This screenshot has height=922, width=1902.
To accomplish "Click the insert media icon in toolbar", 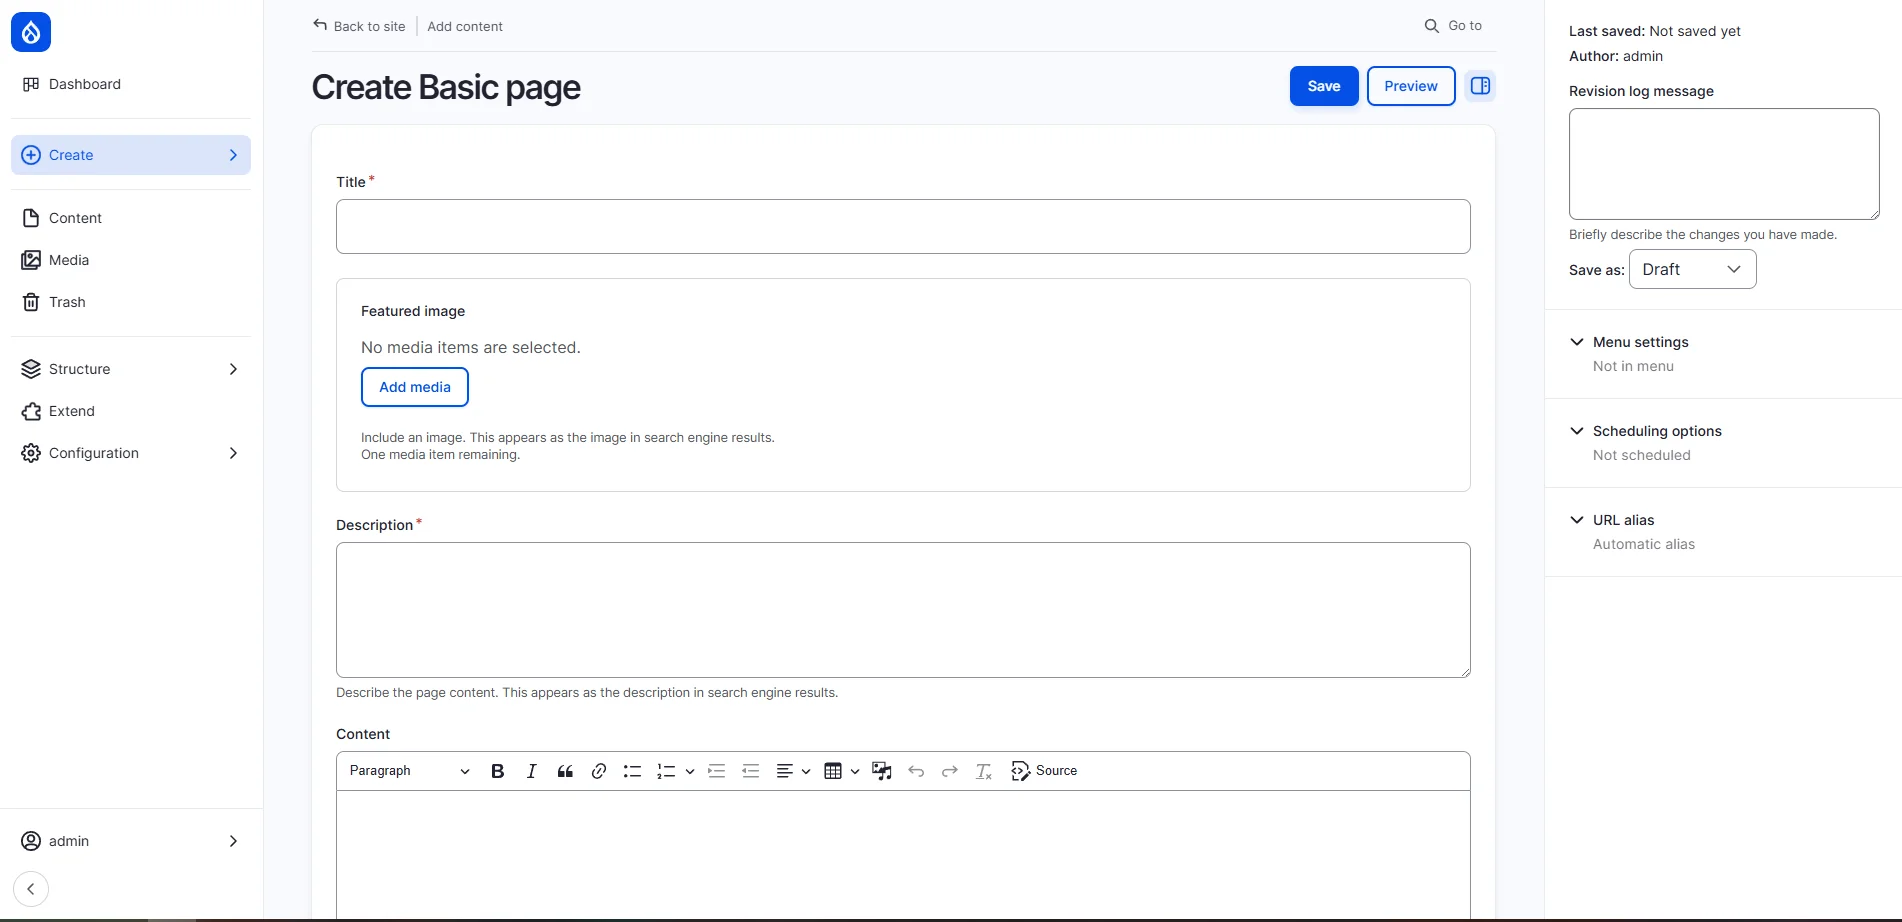I will coord(881,771).
